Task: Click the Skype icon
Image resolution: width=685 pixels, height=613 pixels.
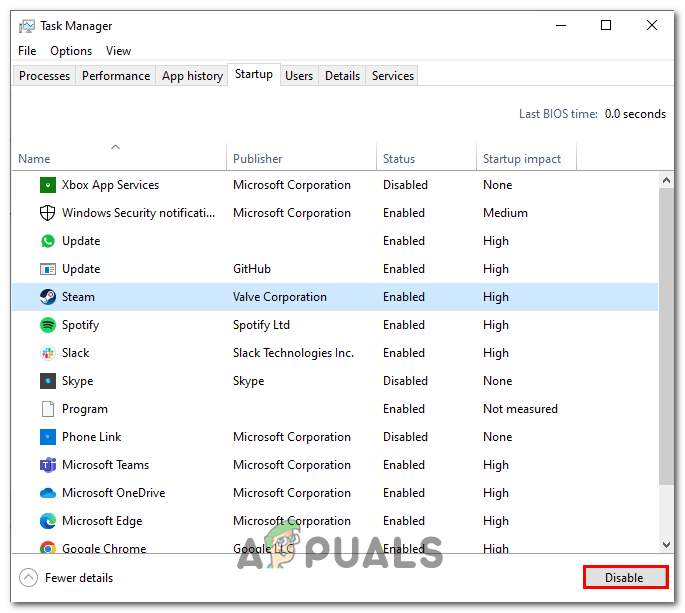Action: (48, 381)
